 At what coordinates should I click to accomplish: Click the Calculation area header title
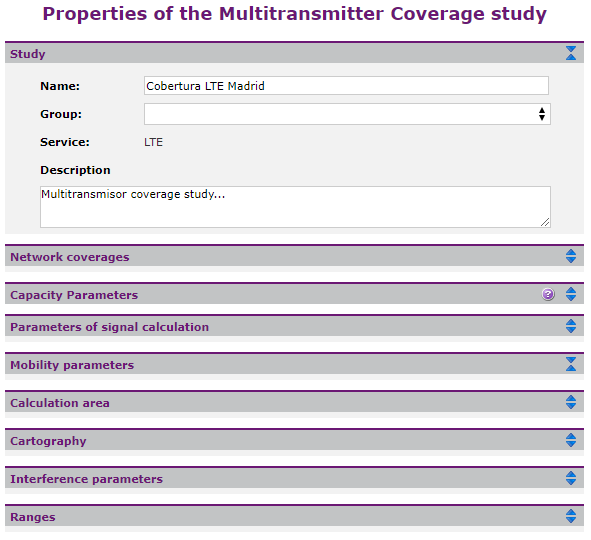(x=60, y=403)
